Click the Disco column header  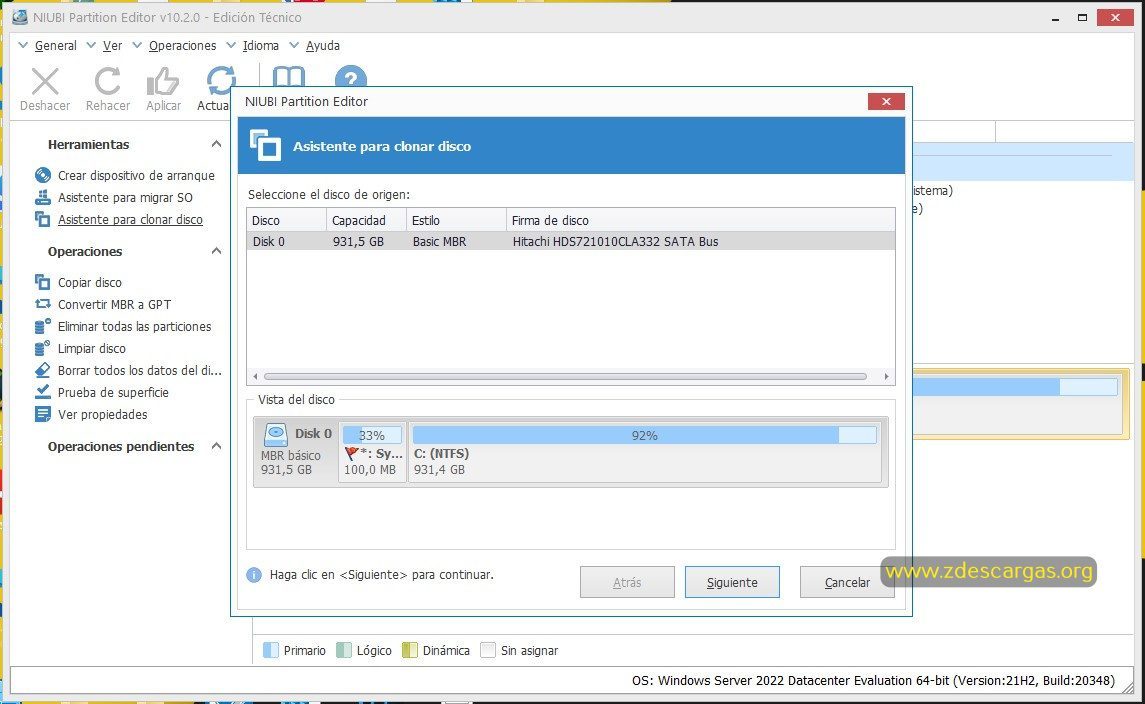[x=287, y=220]
